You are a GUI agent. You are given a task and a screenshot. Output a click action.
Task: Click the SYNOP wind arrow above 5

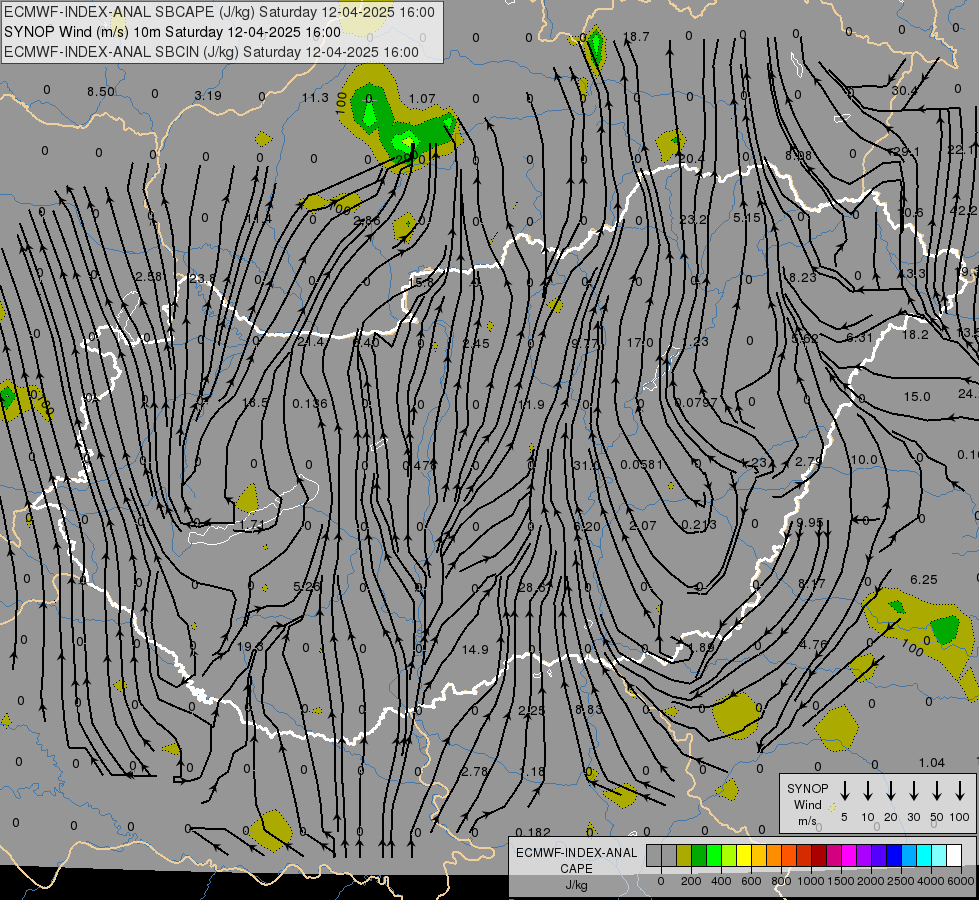845,791
